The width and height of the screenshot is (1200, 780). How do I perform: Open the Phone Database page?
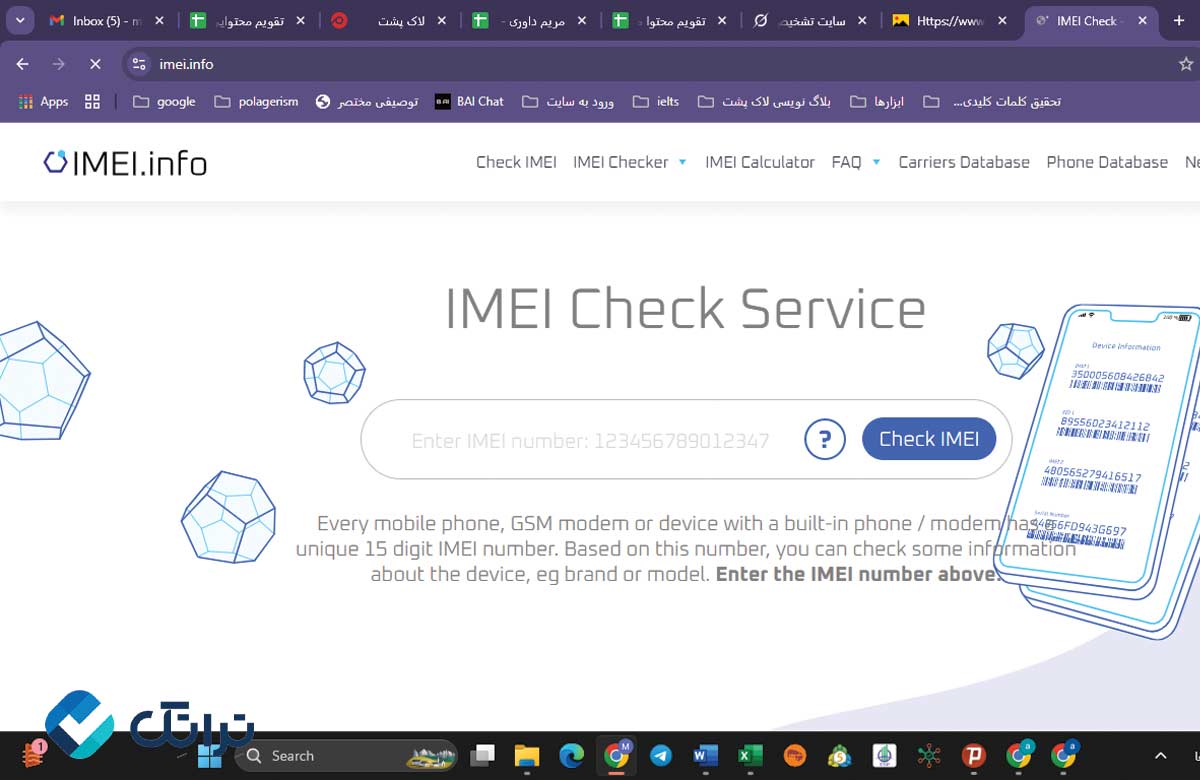pos(1107,162)
